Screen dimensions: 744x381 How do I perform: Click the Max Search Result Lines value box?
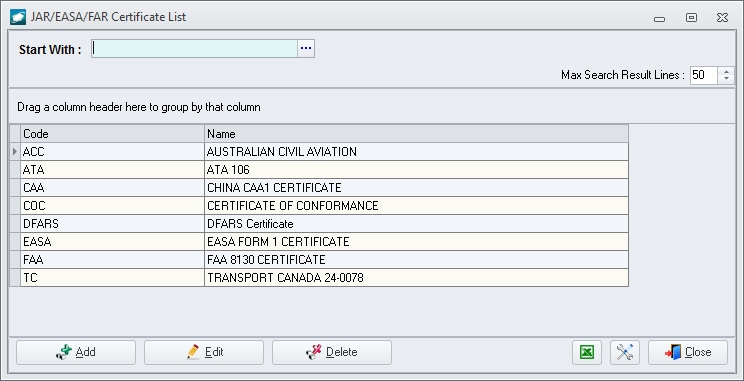(x=704, y=75)
